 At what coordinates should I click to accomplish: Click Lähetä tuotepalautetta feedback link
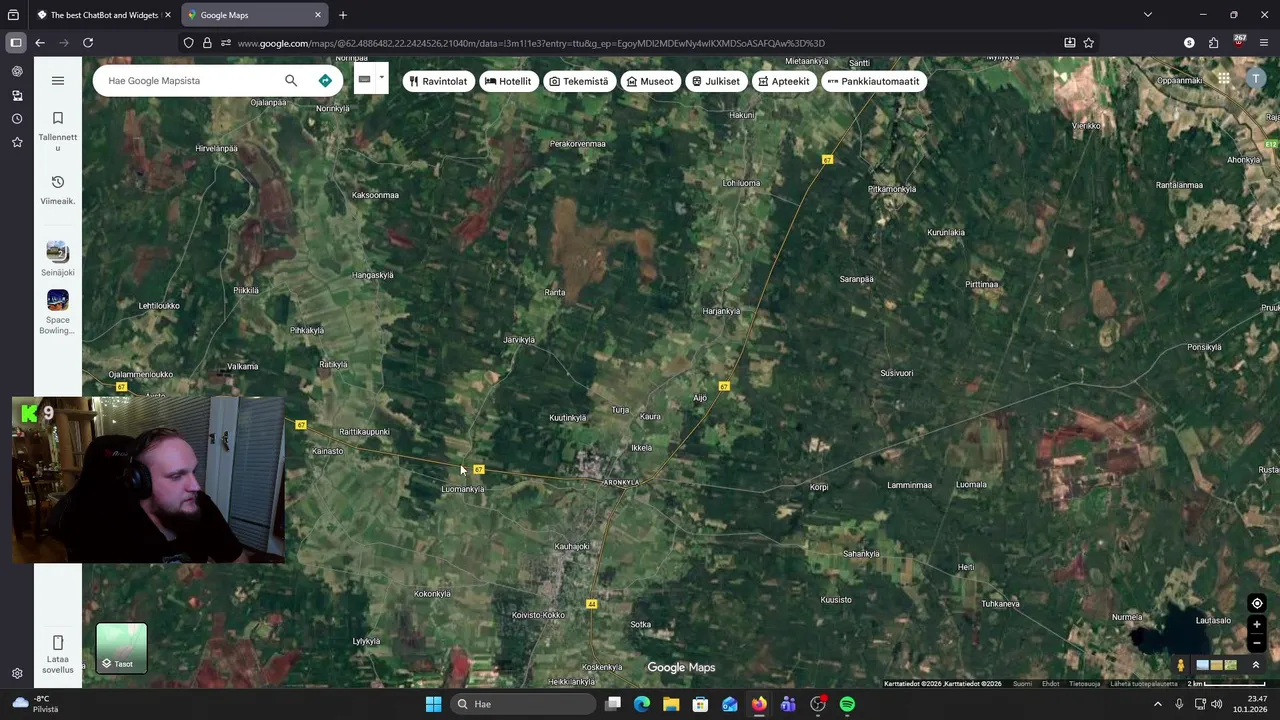point(1144,684)
